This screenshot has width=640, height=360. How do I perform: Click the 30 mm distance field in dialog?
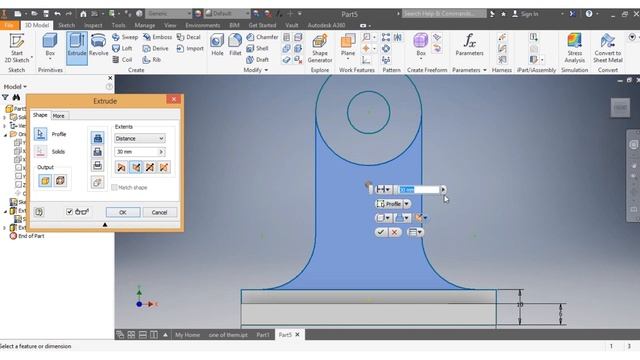point(136,152)
